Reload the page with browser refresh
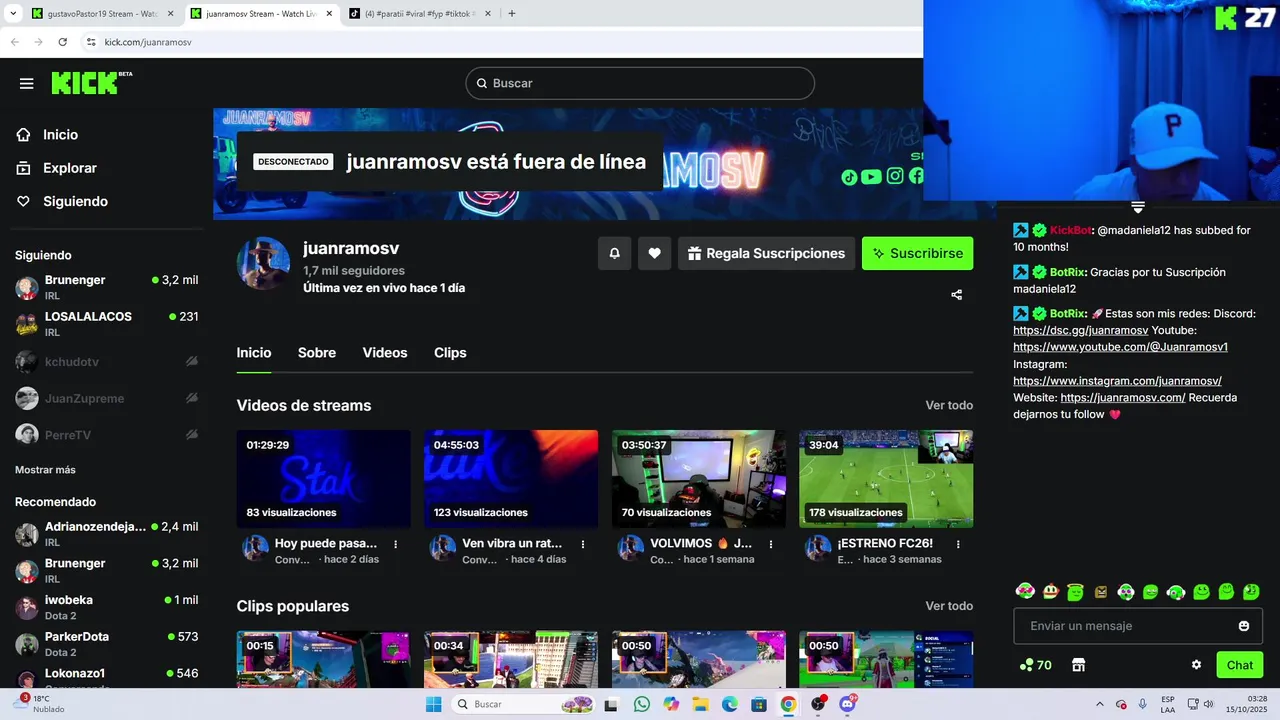The height and width of the screenshot is (720, 1280). pos(62,42)
